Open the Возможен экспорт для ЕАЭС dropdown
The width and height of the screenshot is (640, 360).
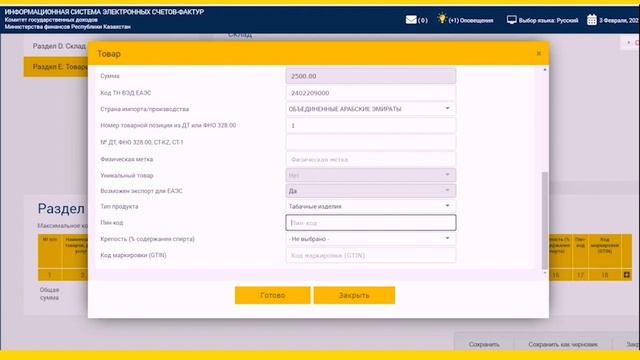click(x=371, y=191)
